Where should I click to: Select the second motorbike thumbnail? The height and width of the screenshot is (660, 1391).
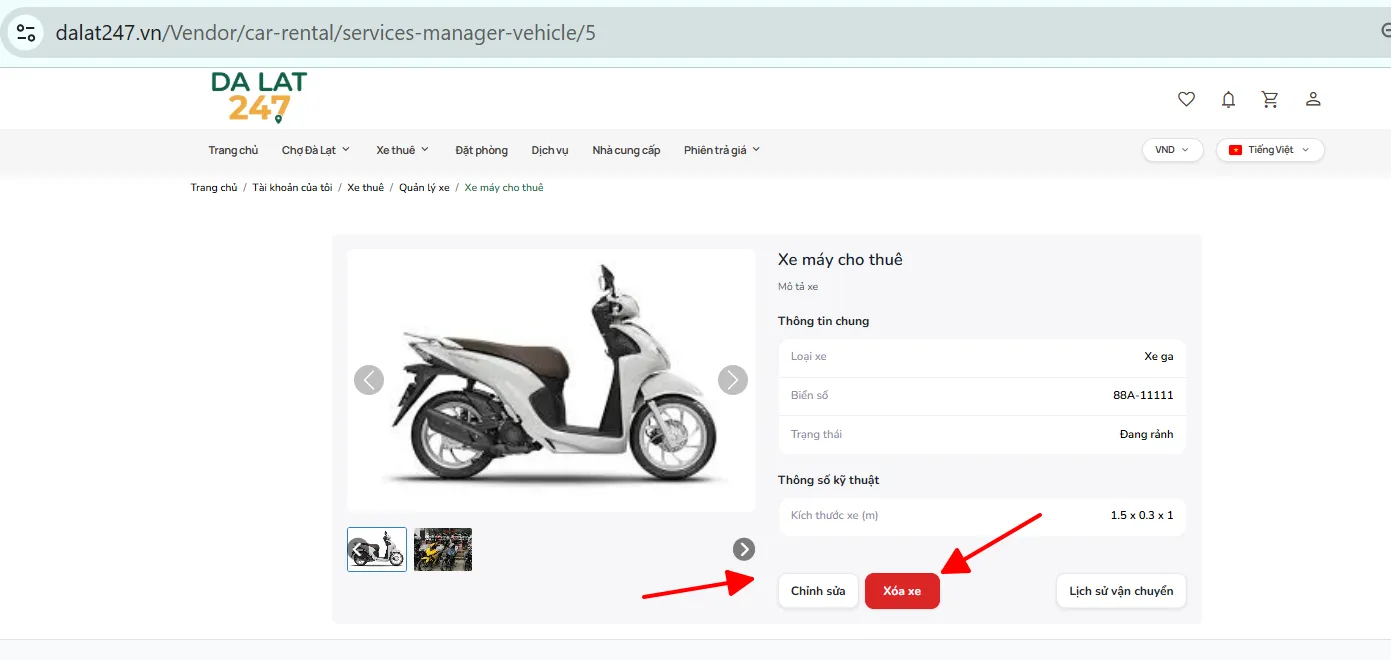pos(443,549)
